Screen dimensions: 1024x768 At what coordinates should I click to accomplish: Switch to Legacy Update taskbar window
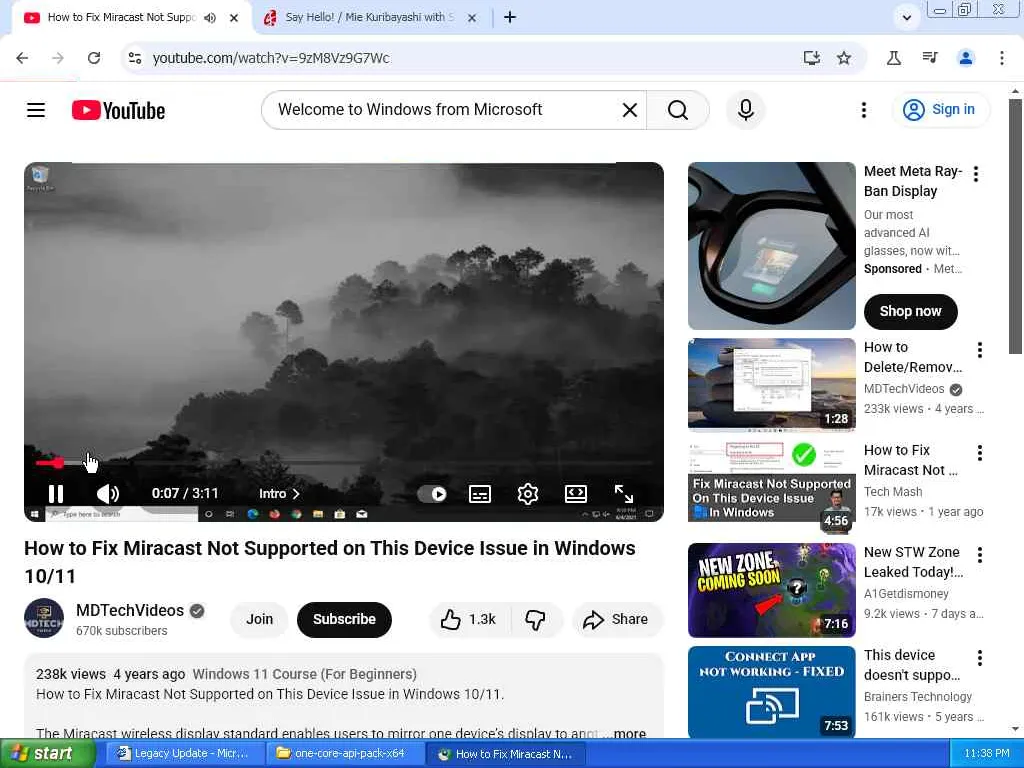[x=185, y=754]
